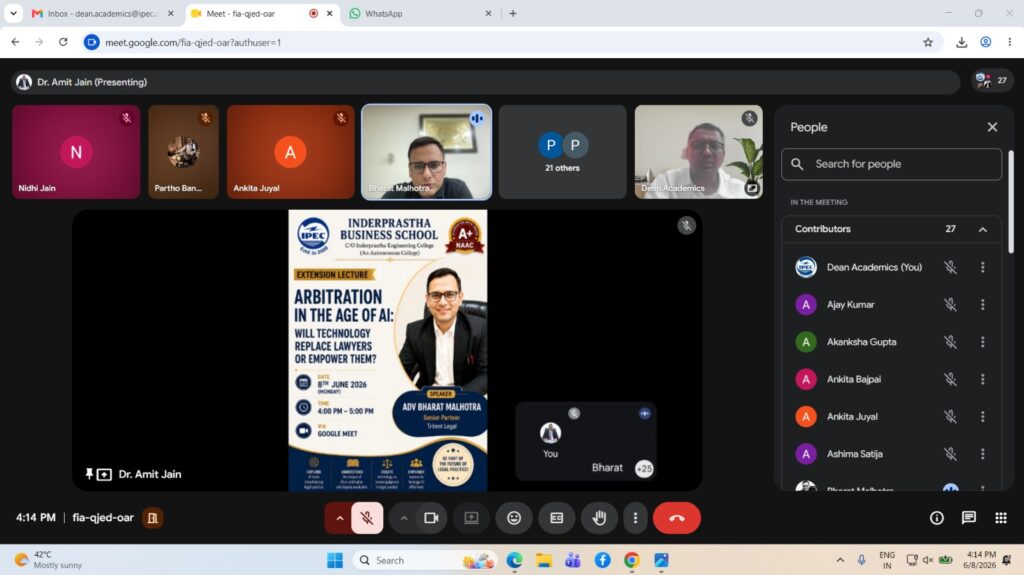Click the Search for people field

[891, 164]
